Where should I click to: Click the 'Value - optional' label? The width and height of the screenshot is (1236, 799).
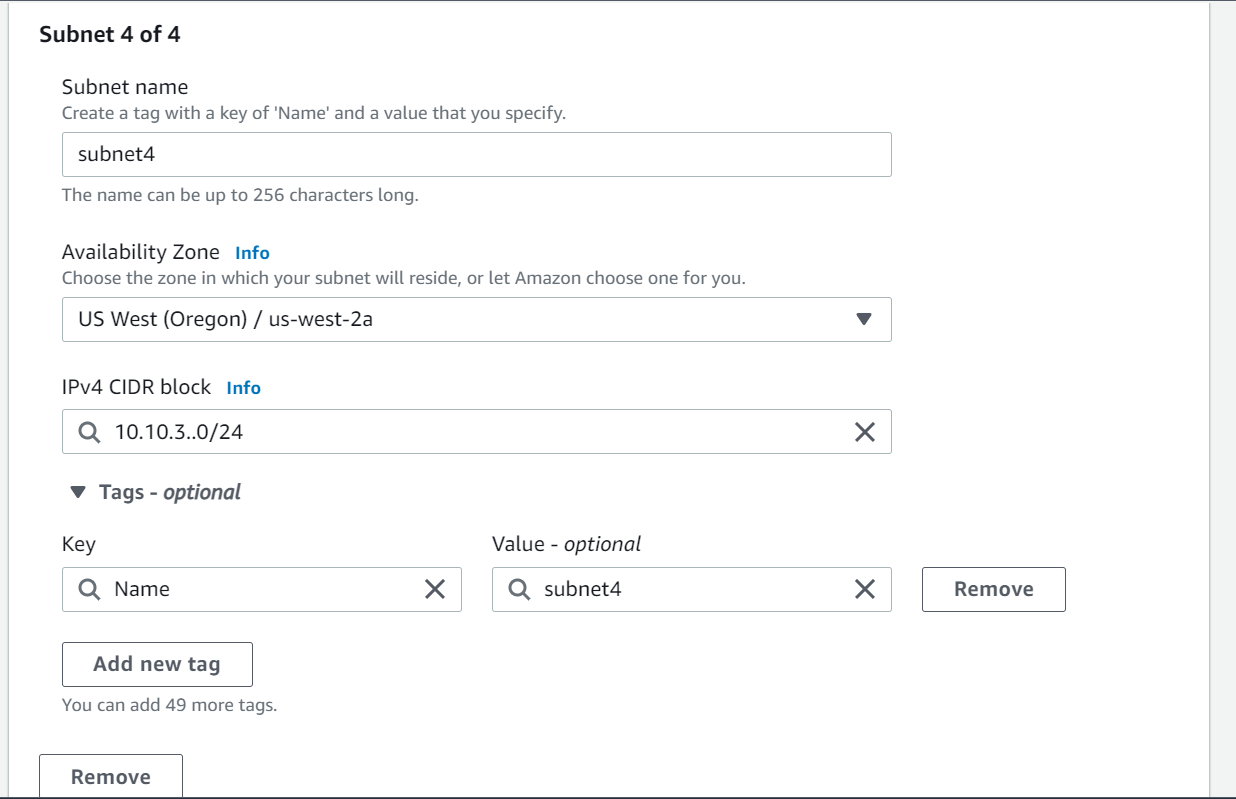567,544
